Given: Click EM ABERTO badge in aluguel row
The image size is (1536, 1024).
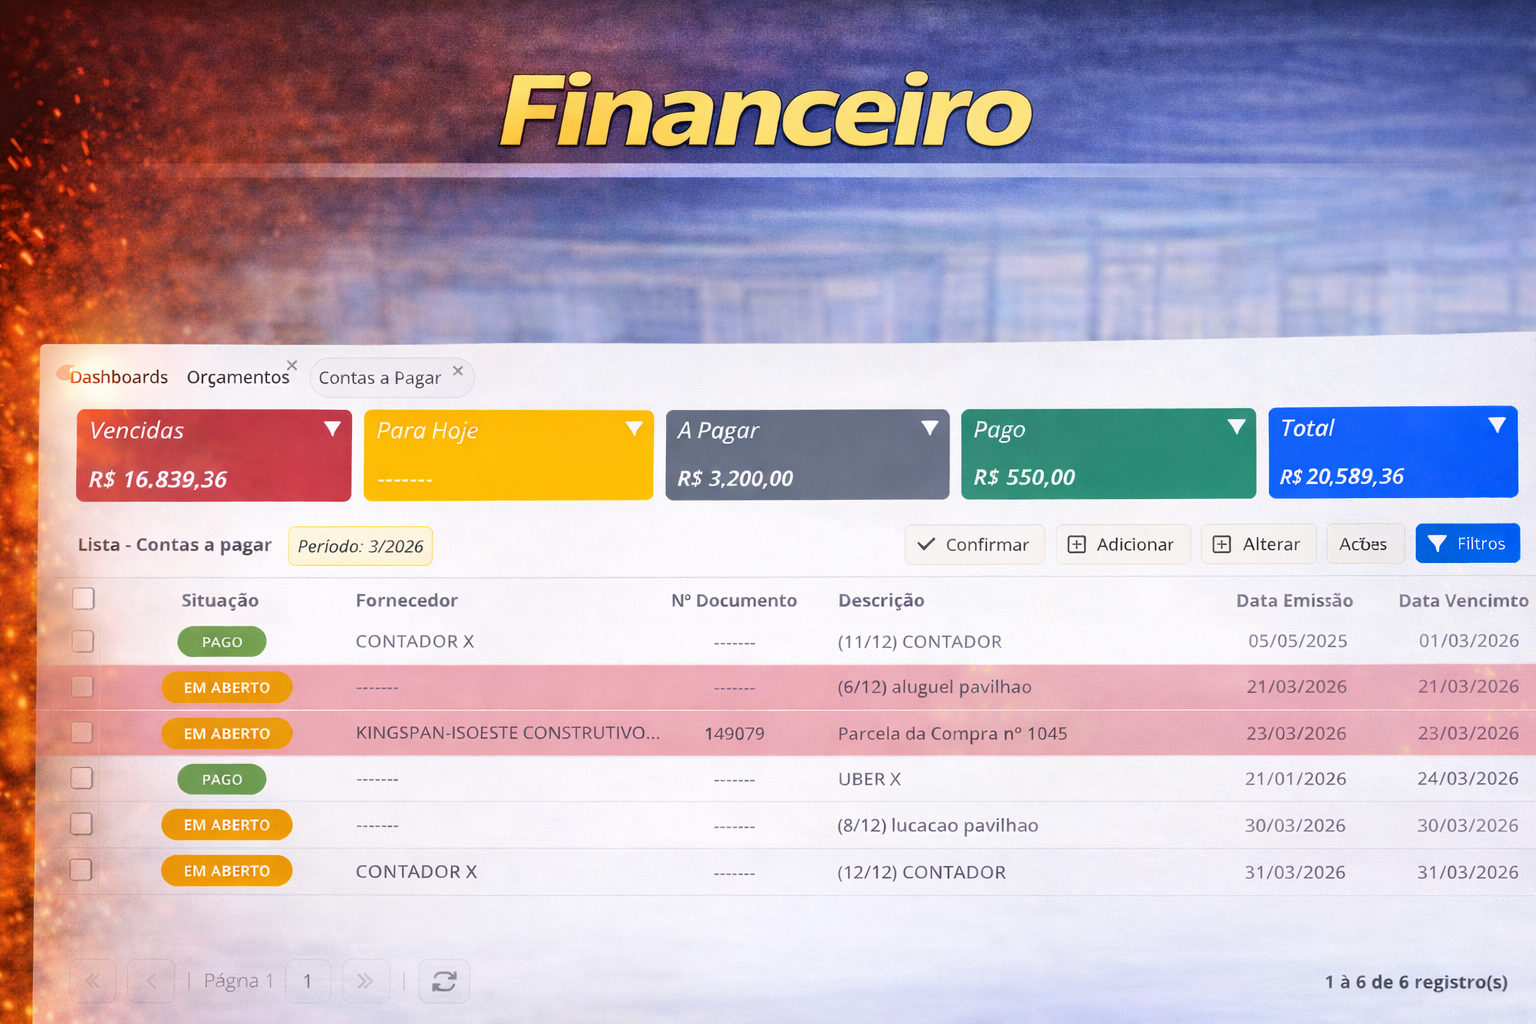Looking at the screenshot, I should 227,687.
